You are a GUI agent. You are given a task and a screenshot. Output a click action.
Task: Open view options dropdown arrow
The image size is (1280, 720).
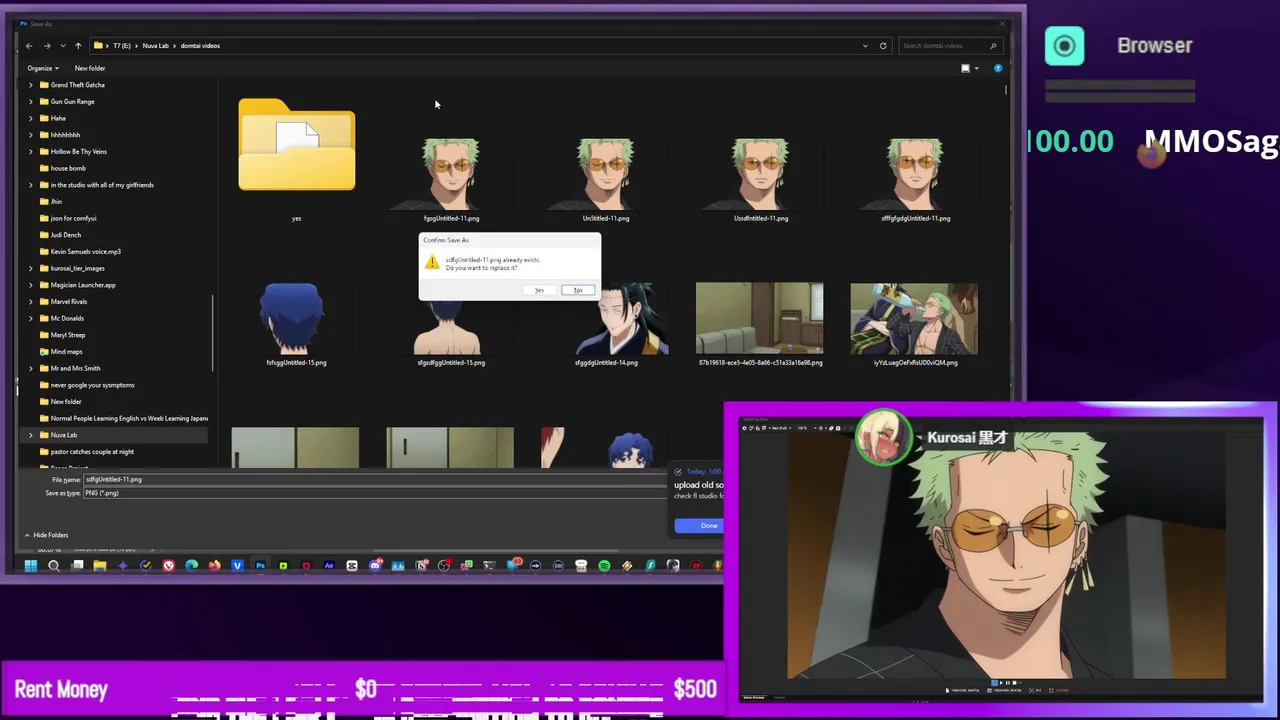(x=976, y=68)
